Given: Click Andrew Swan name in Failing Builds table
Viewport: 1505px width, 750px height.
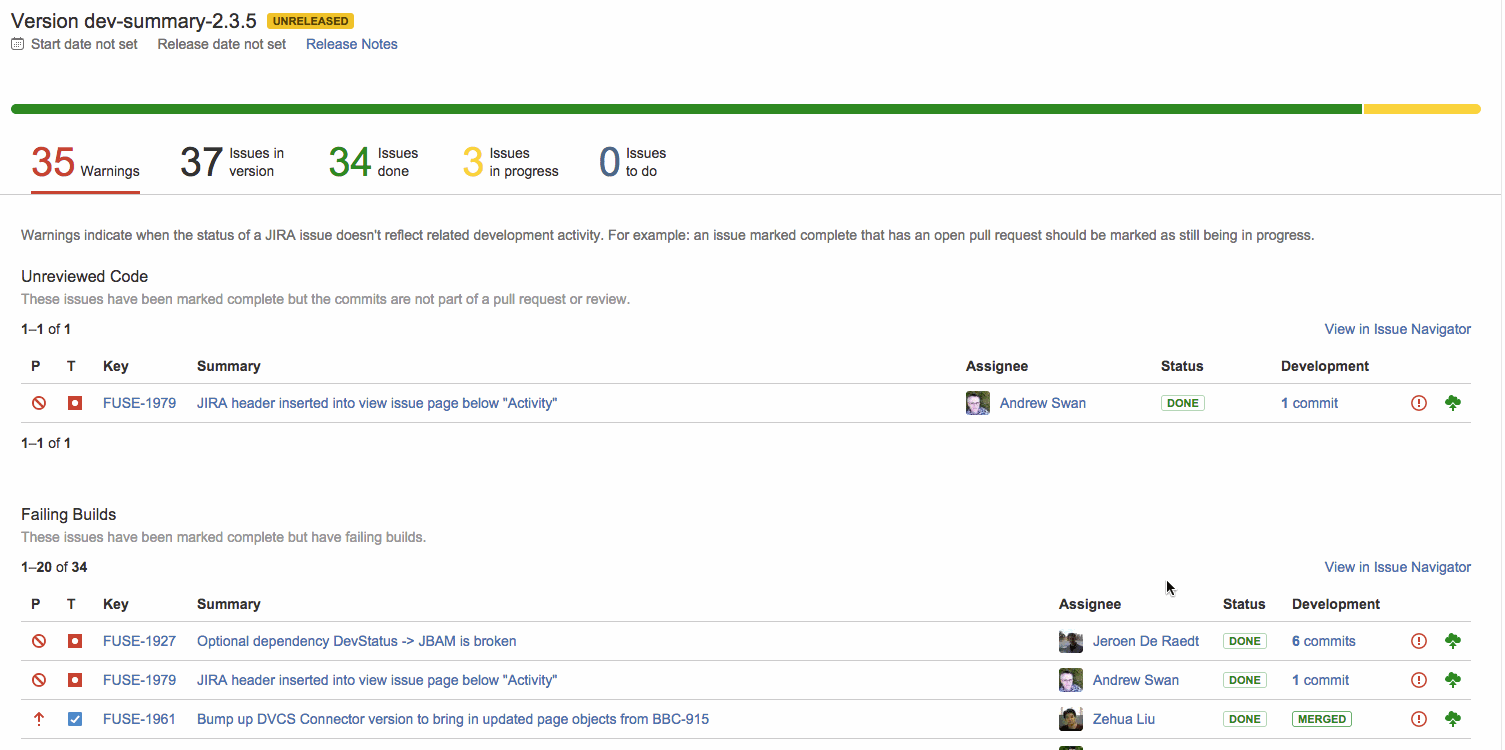Looking at the screenshot, I should pyautogui.click(x=1136, y=680).
